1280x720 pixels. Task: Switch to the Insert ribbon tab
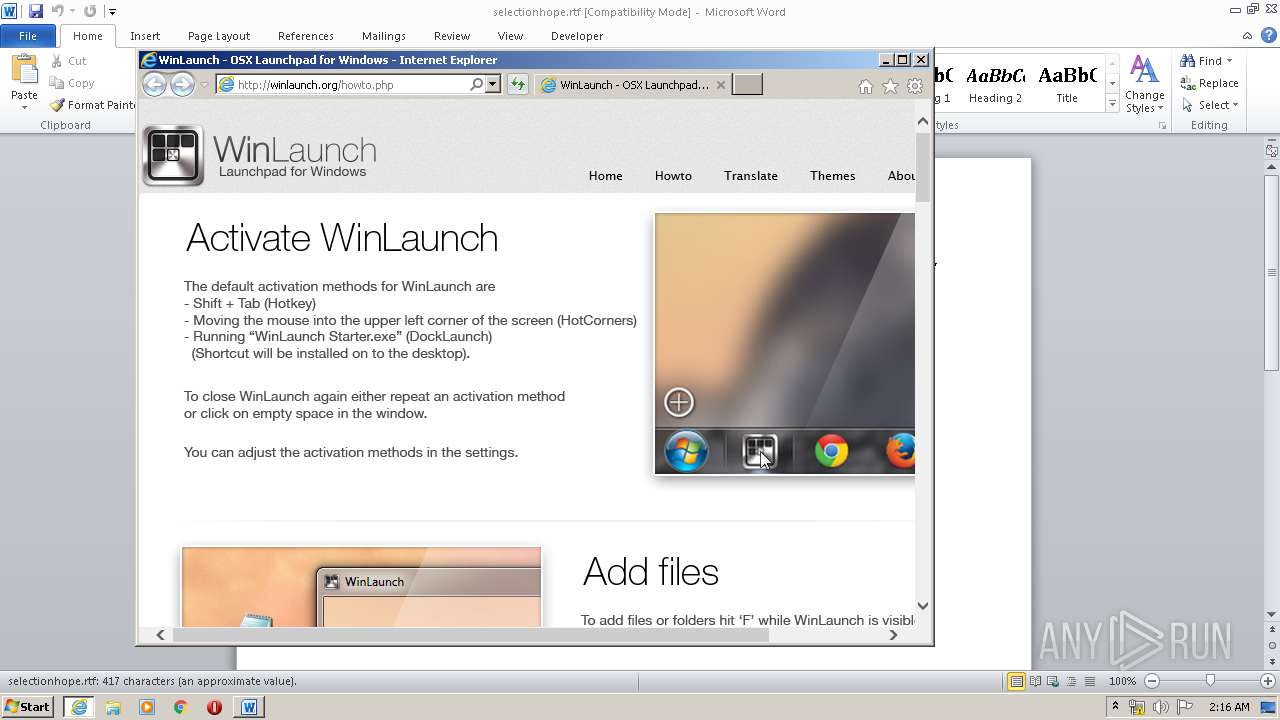pyautogui.click(x=145, y=36)
